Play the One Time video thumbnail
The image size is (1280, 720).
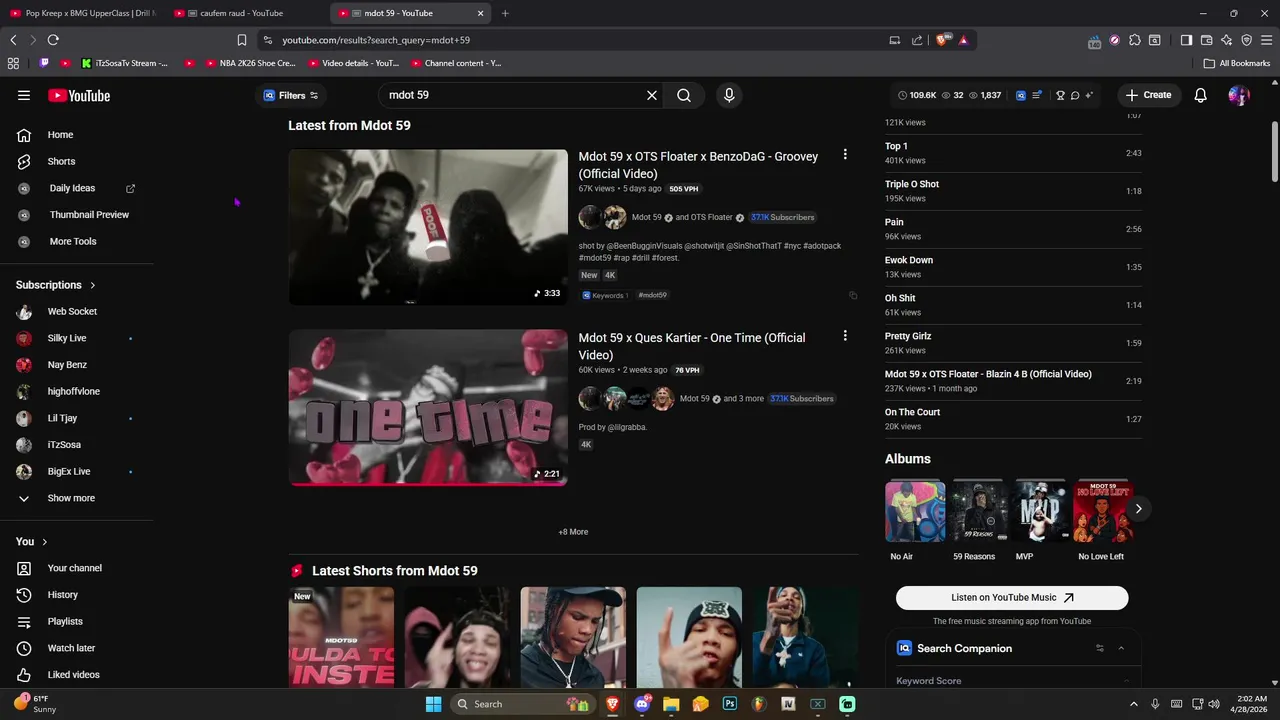(428, 407)
